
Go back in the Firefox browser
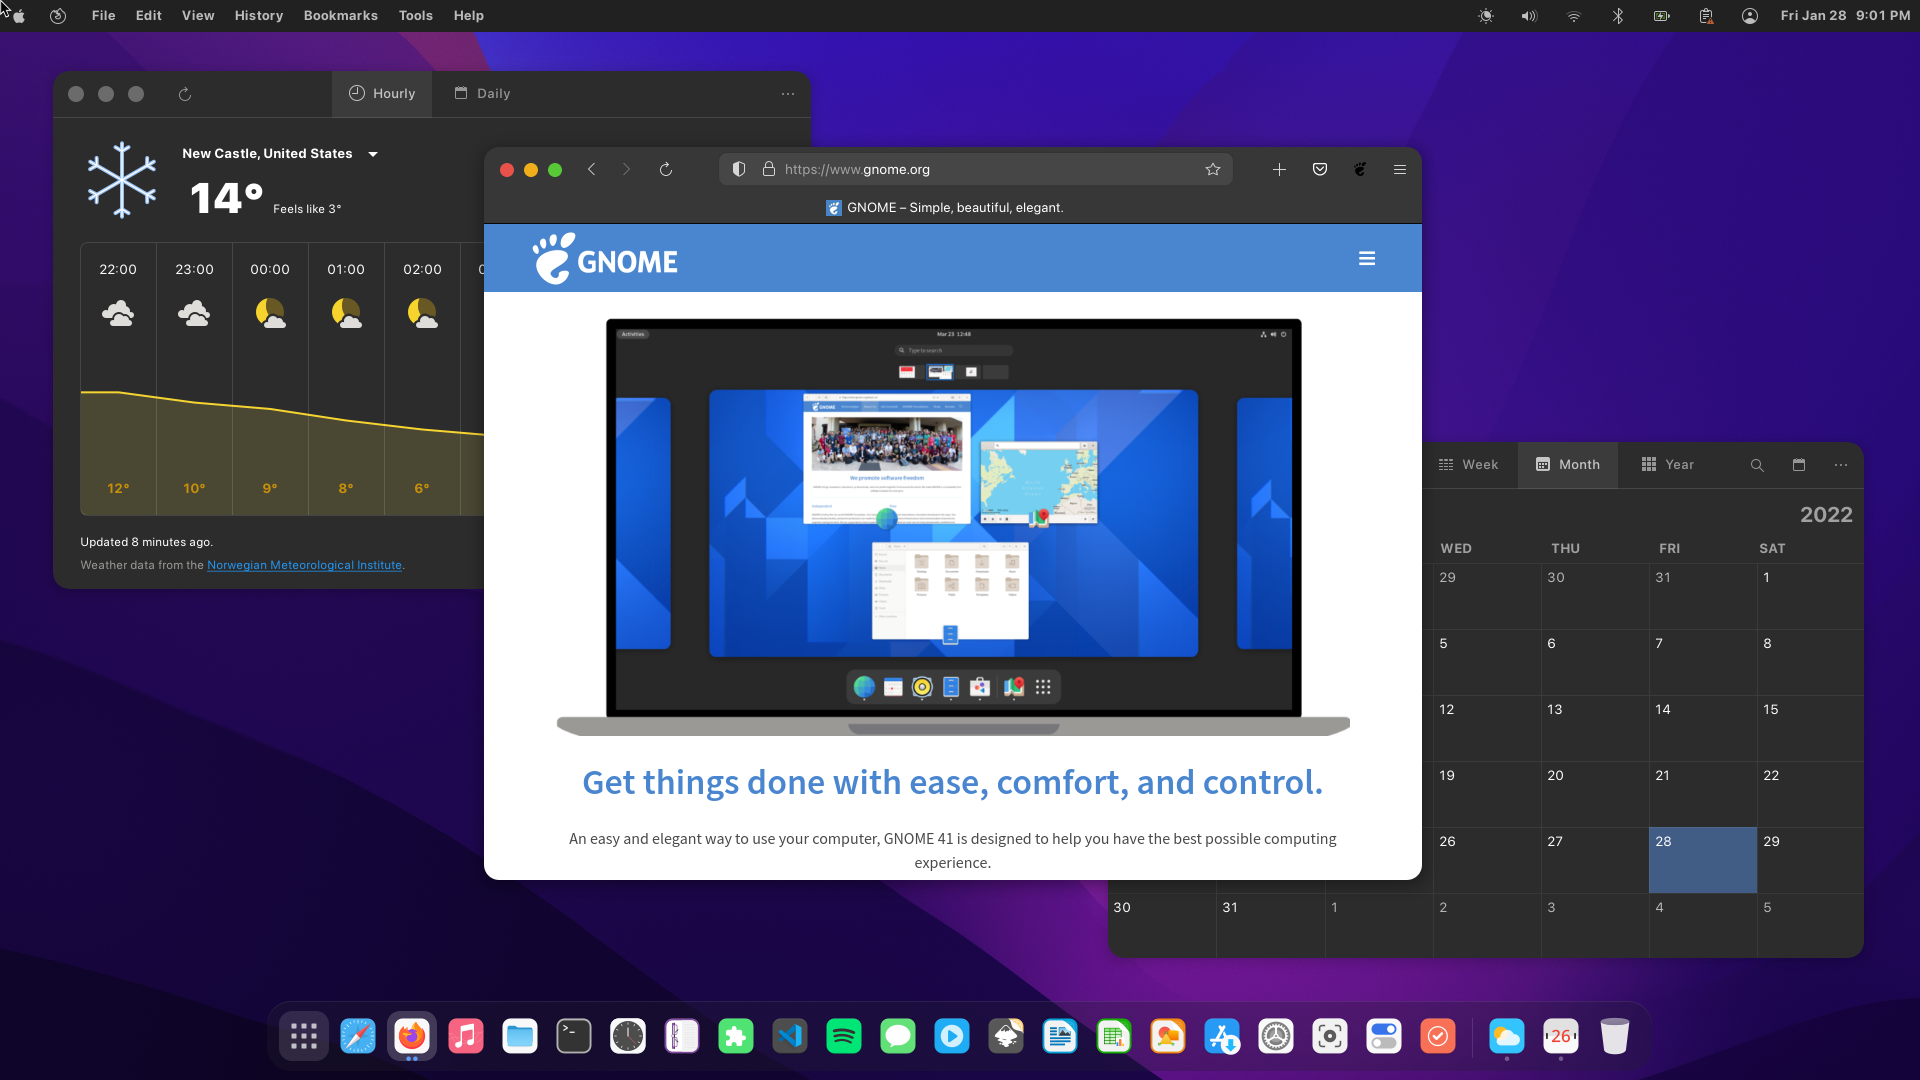click(592, 170)
